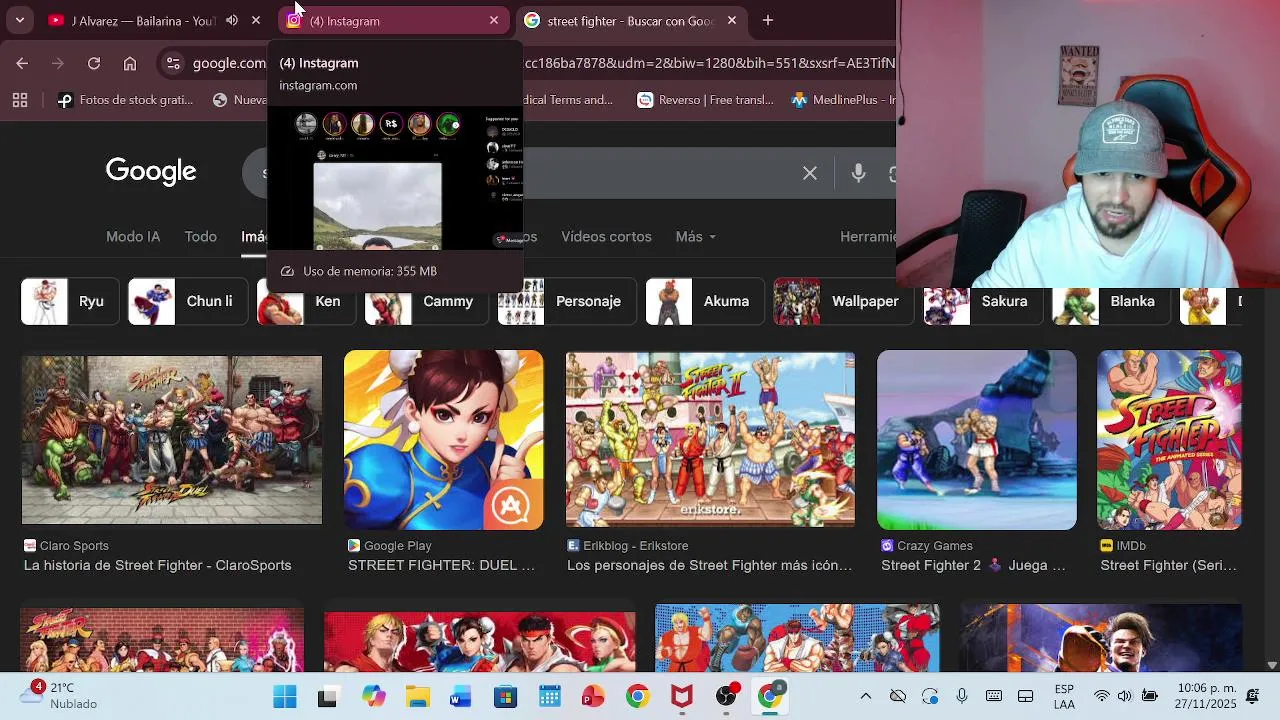The image size is (1280, 720).
Task: Open Task View on the taskbar
Action: pos(327,697)
